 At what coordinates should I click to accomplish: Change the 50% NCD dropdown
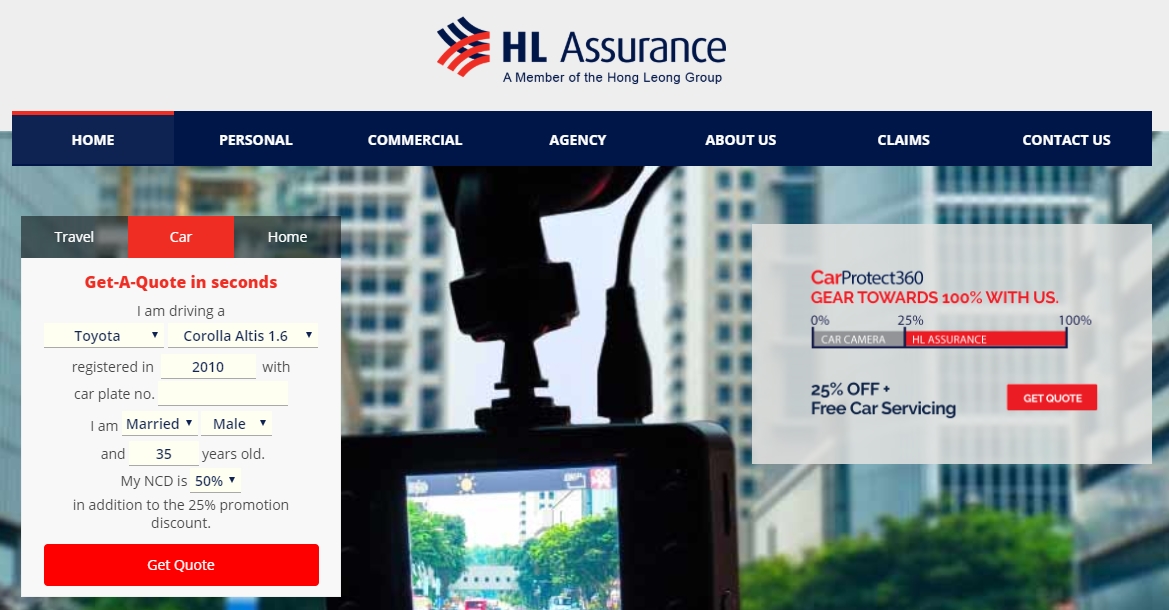tap(216, 481)
